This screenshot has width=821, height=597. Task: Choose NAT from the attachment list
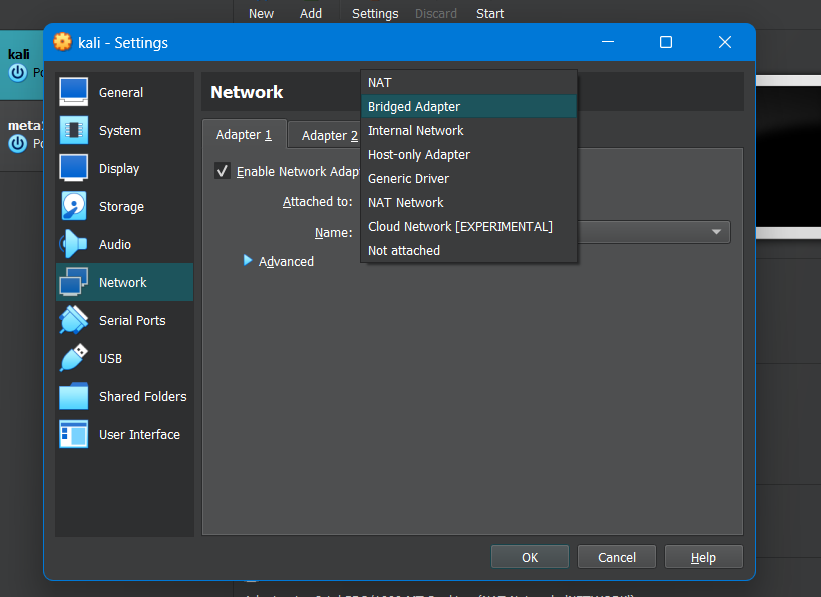(469, 83)
